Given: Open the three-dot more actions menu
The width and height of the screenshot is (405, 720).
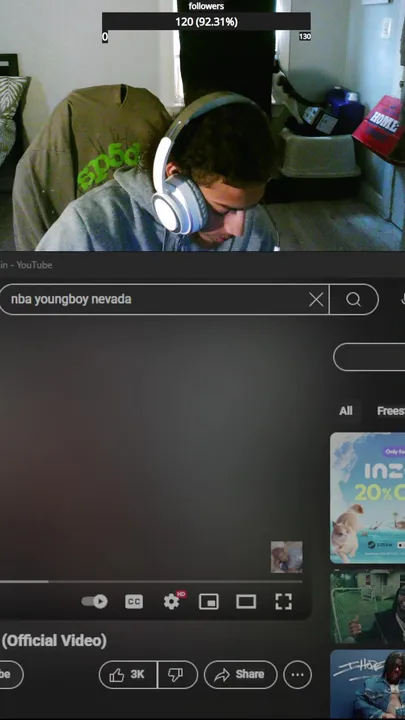Looking at the screenshot, I should point(298,675).
